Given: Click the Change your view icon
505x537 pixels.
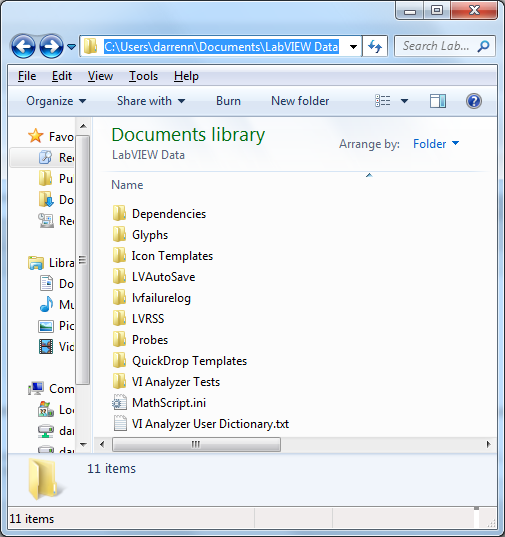Looking at the screenshot, I should coord(382,101).
